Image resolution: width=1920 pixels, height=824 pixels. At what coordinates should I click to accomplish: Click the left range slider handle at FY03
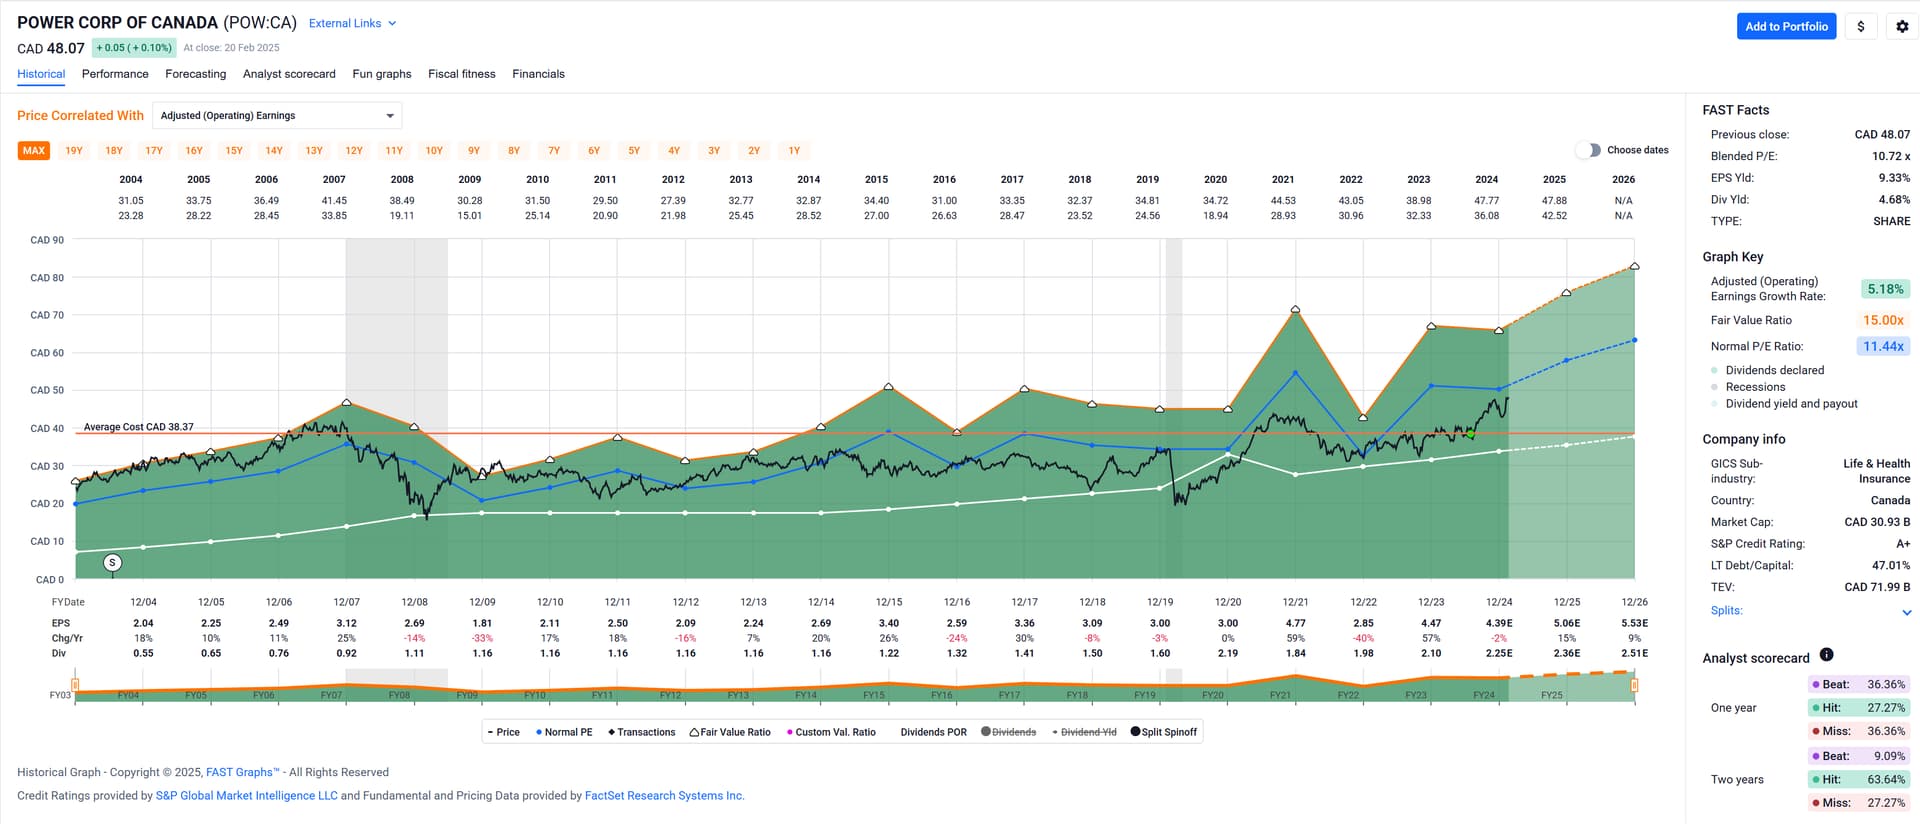click(x=75, y=685)
